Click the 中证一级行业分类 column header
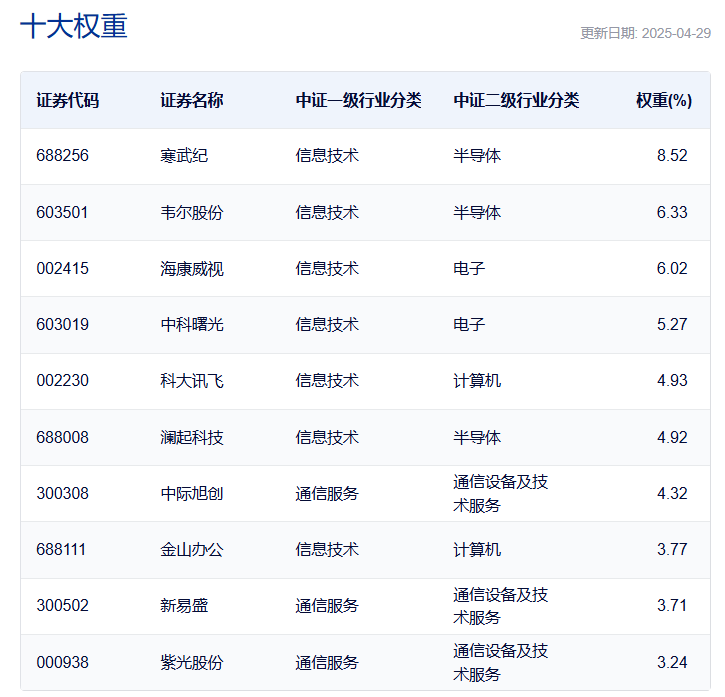The image size is (725, 697). click(358, 100)
